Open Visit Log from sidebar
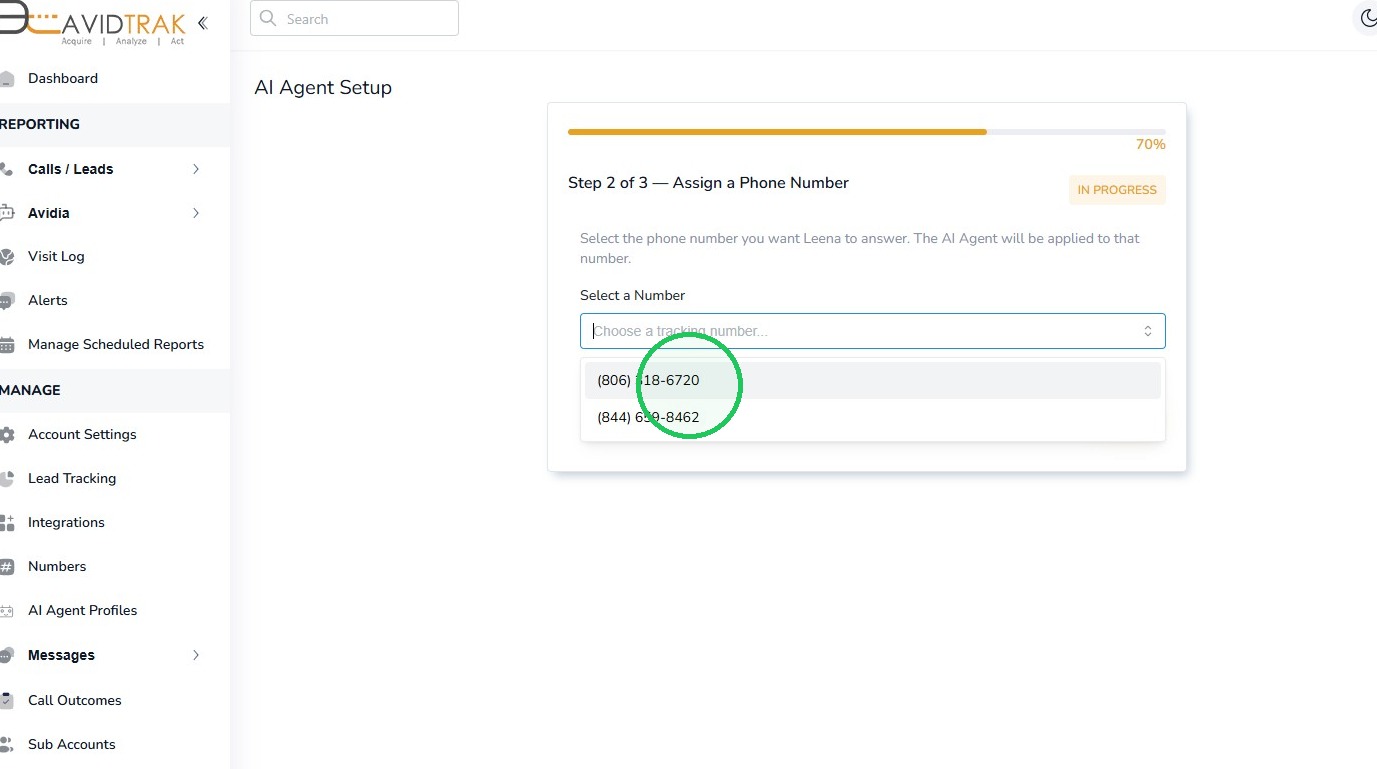1377x769 pixels. [x=56, y=256]
